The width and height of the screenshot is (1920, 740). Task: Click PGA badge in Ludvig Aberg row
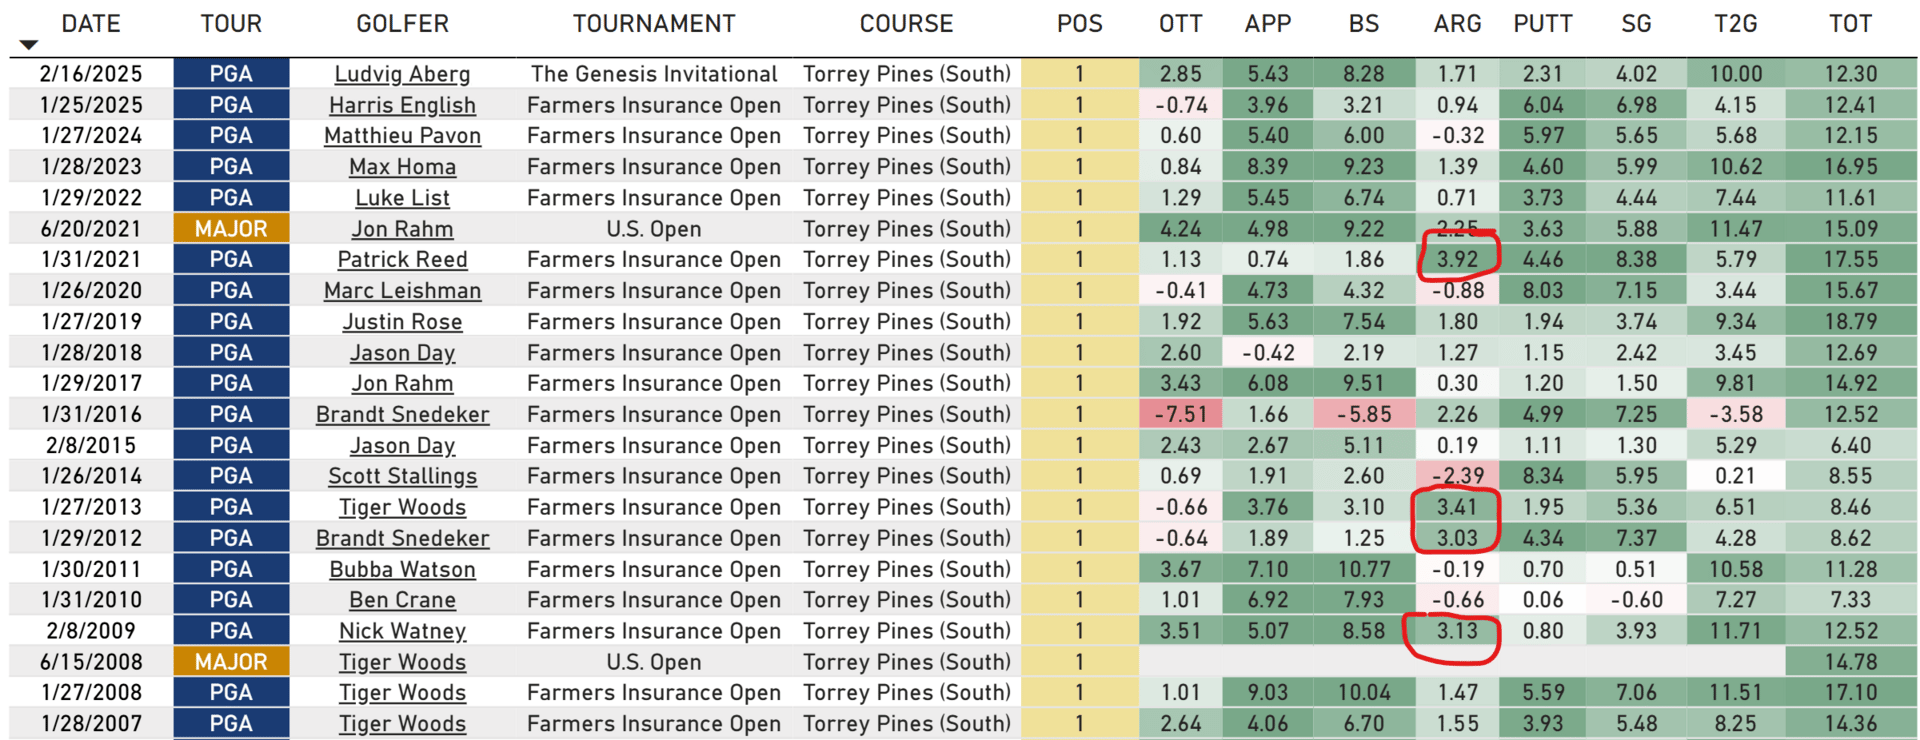[x=231, y=74]
